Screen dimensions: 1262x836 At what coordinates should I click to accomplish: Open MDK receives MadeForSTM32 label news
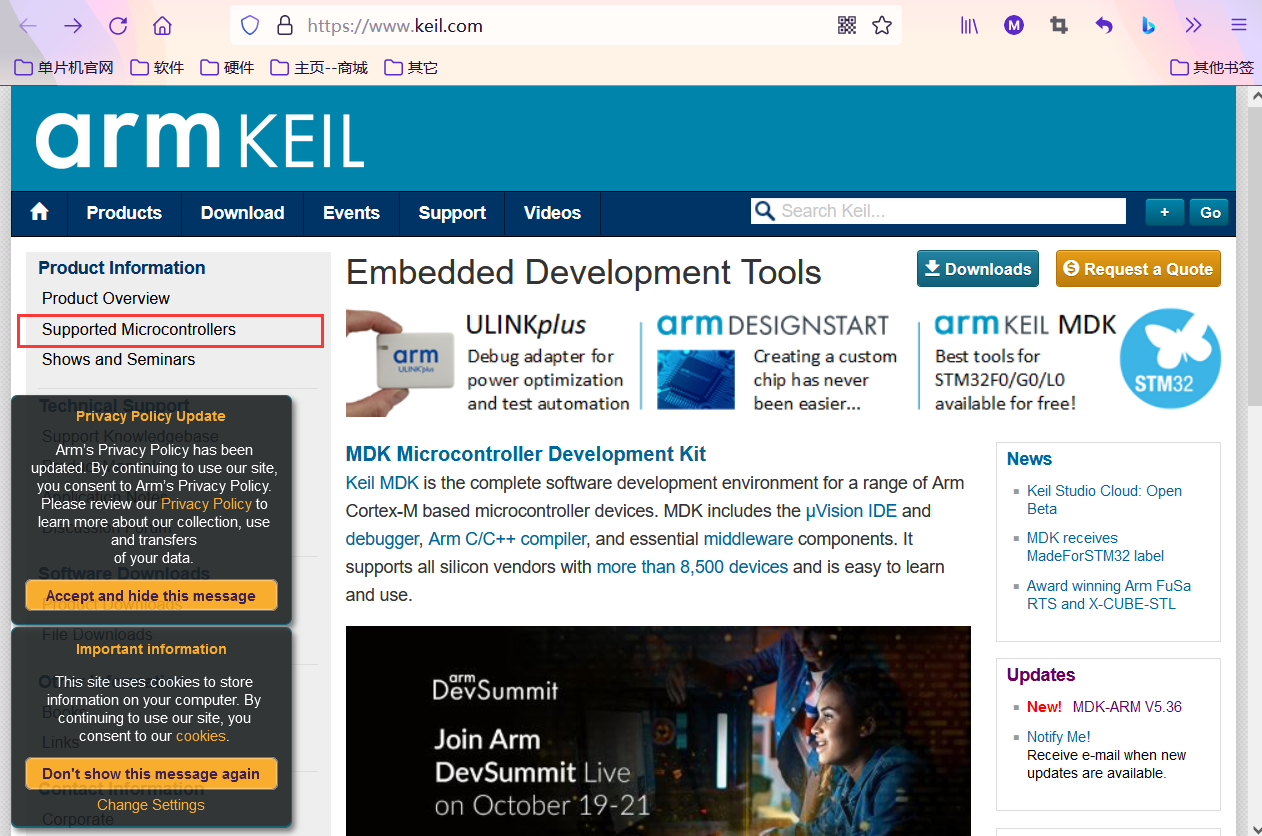[x=1095, y=547]
